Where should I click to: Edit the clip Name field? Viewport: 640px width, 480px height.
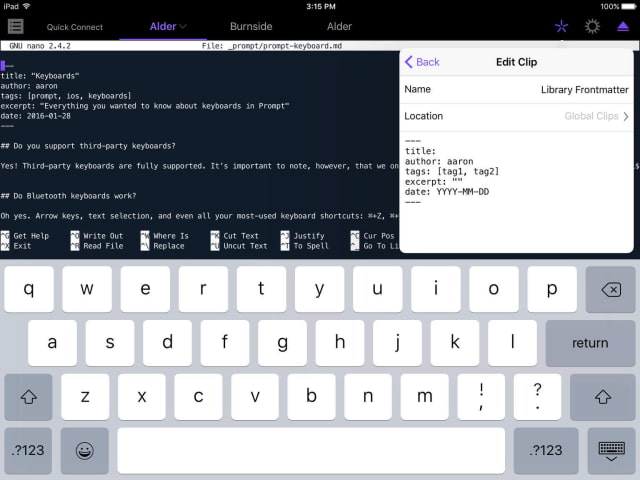[x=516, y=89]
